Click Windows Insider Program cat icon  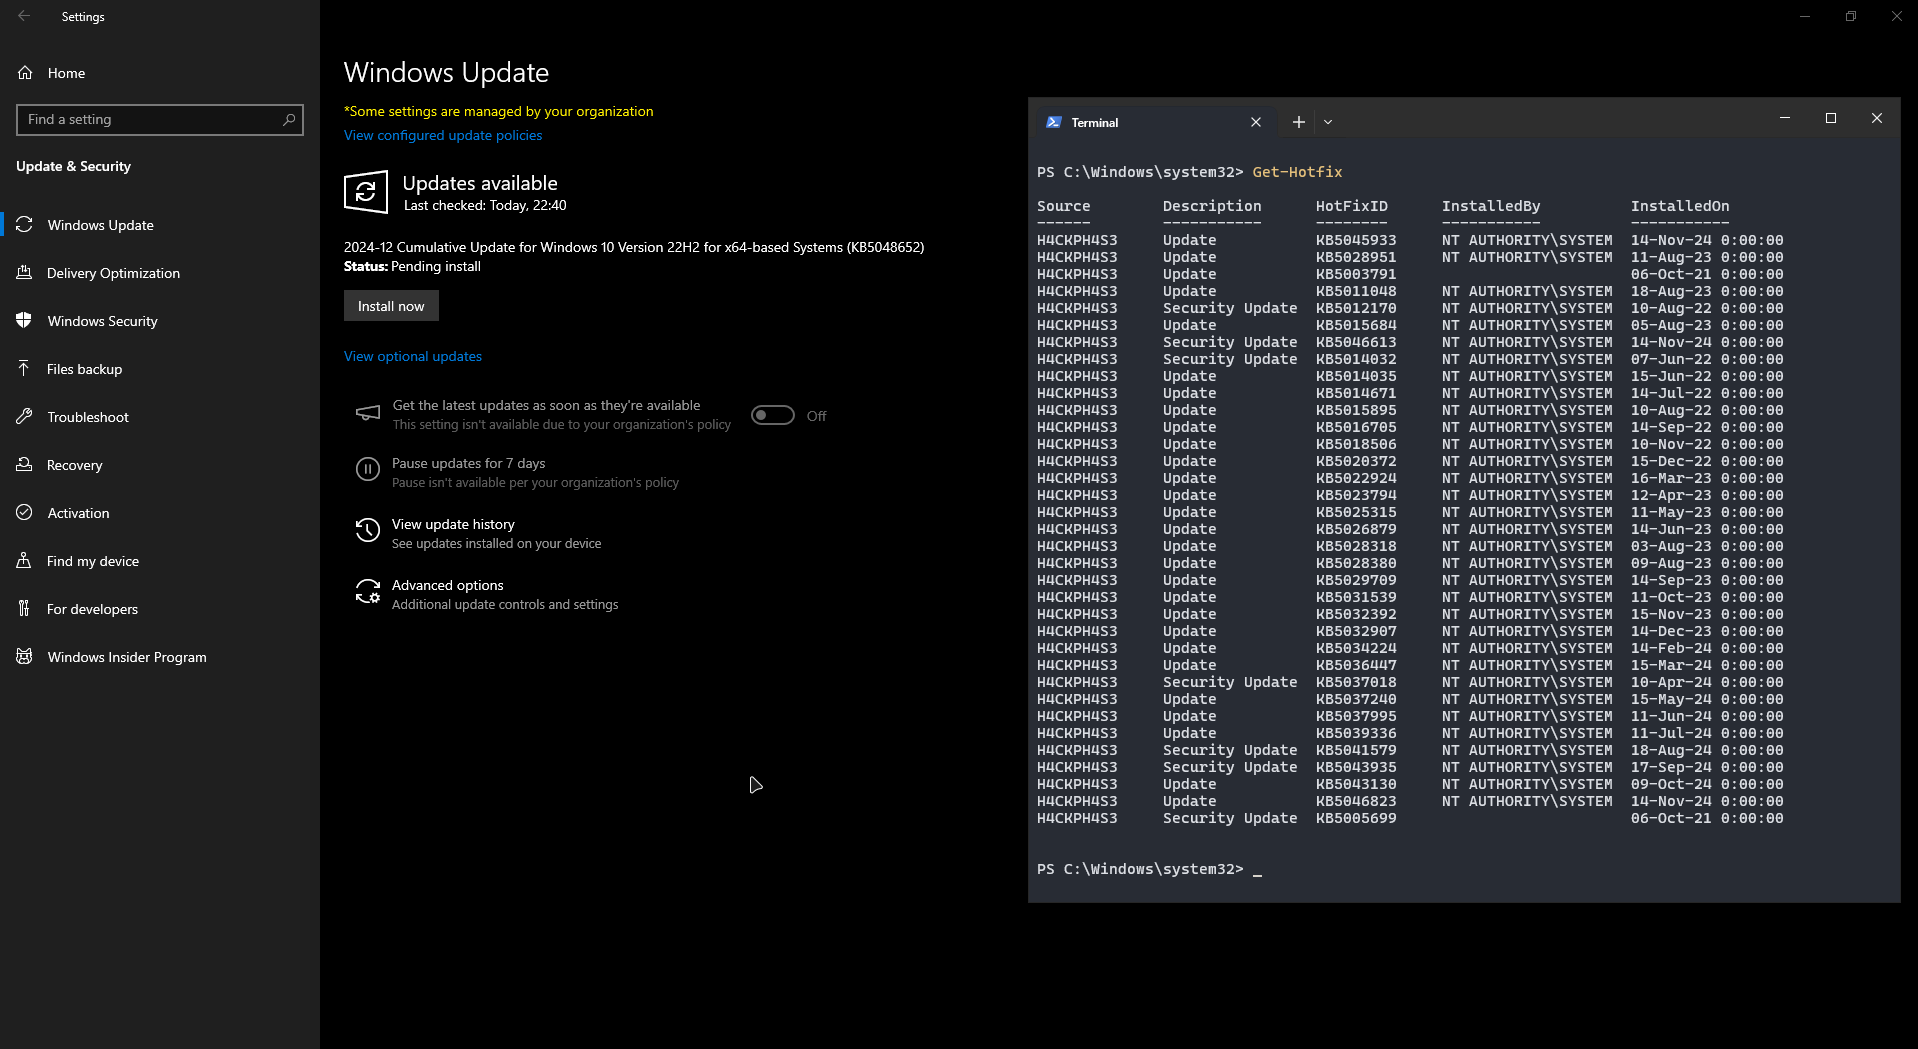(25, 657)
